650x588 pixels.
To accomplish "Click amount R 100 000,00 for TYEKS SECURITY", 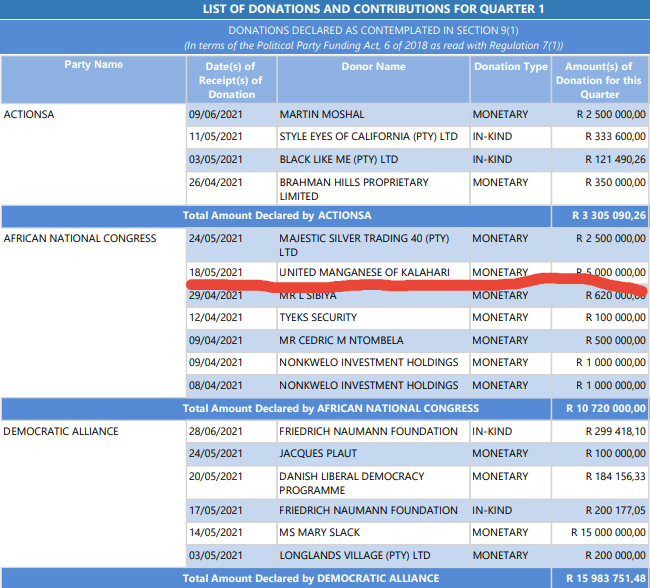I will [x=615, y=317].
